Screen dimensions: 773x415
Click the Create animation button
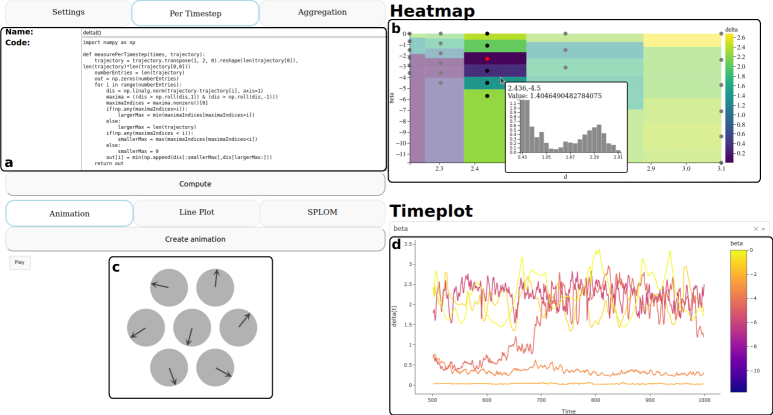pos(195,239)
